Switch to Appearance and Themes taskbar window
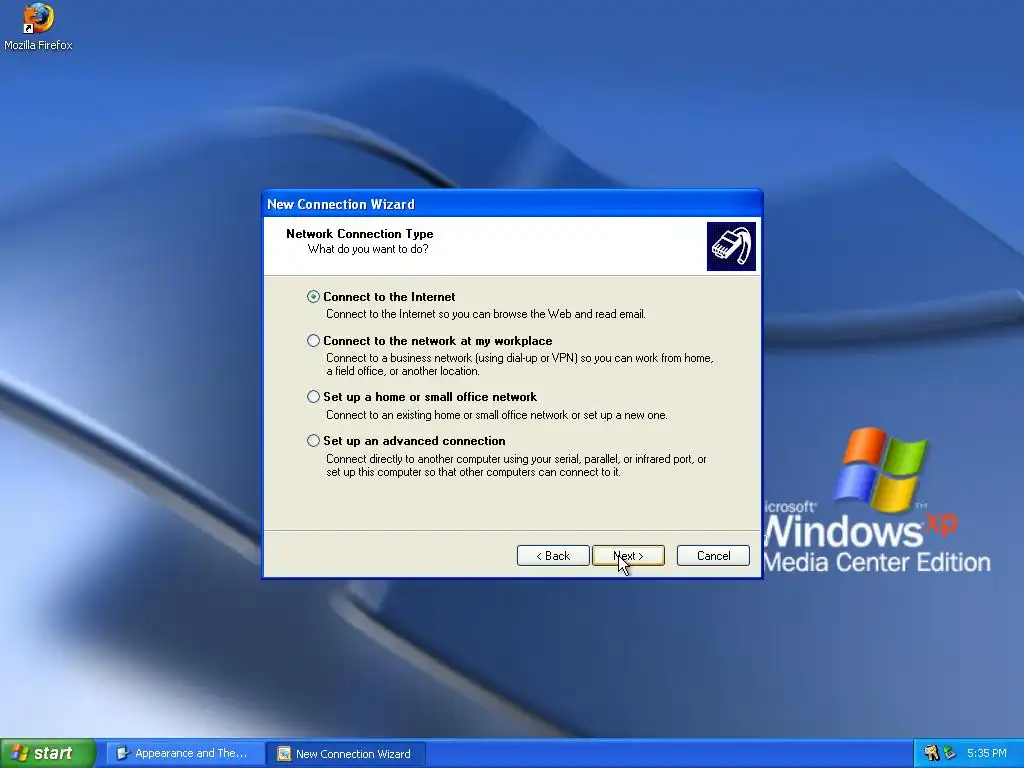The height and width of the screenshot is (768, 1024). [x=185, y=753]
